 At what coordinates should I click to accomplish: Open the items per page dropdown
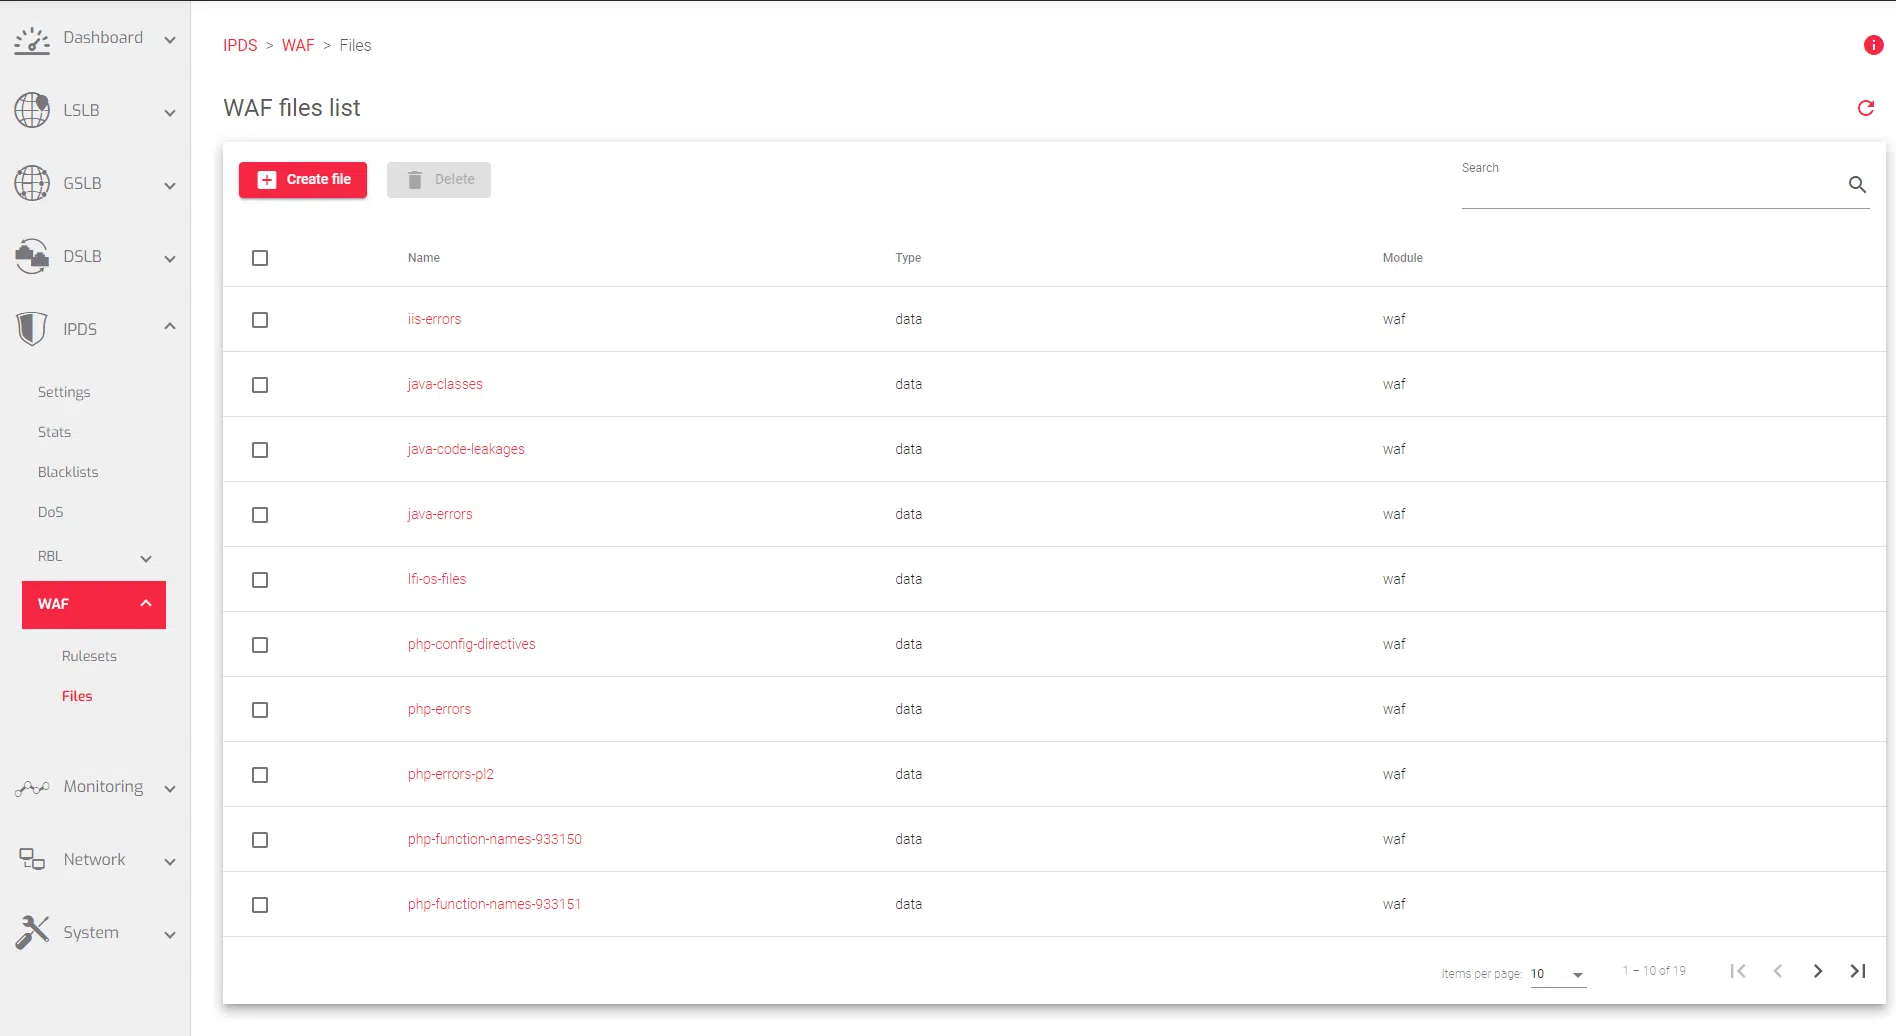tap(1558, 974)
